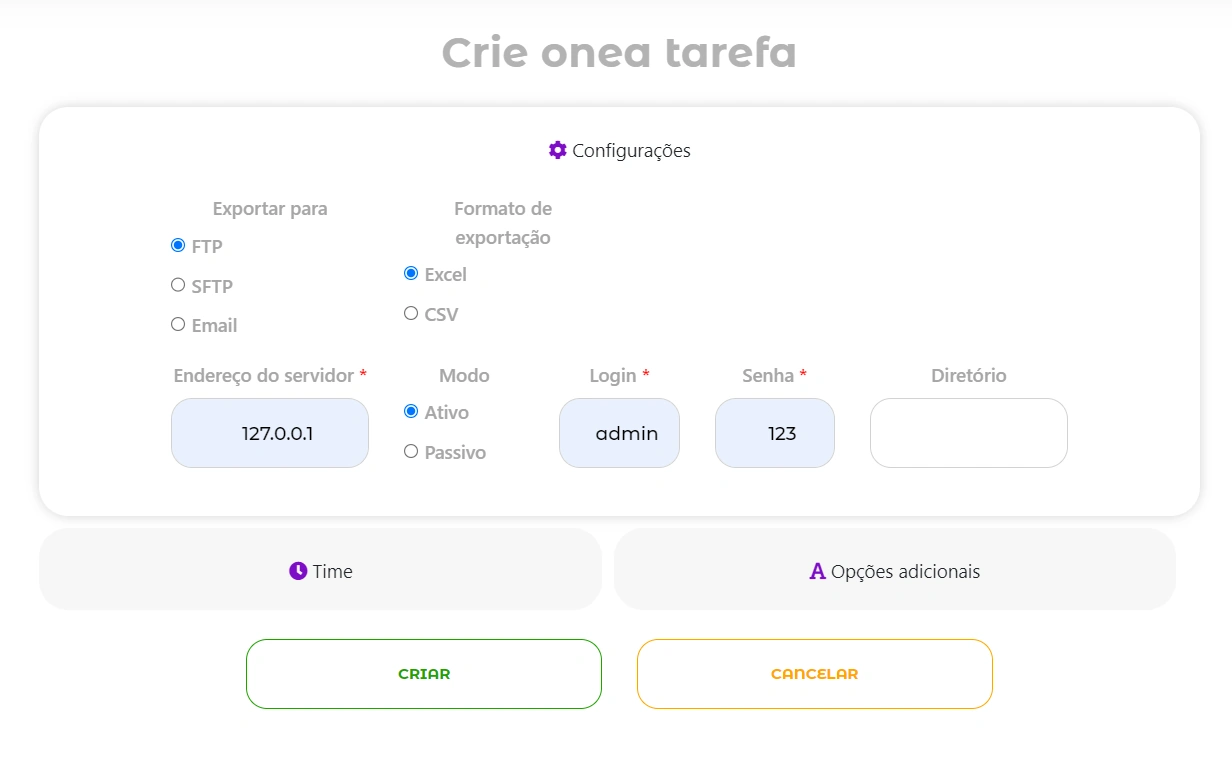1232x768 pixels.
Task: Select Ativo mode radio button
Action: point(411,411)
